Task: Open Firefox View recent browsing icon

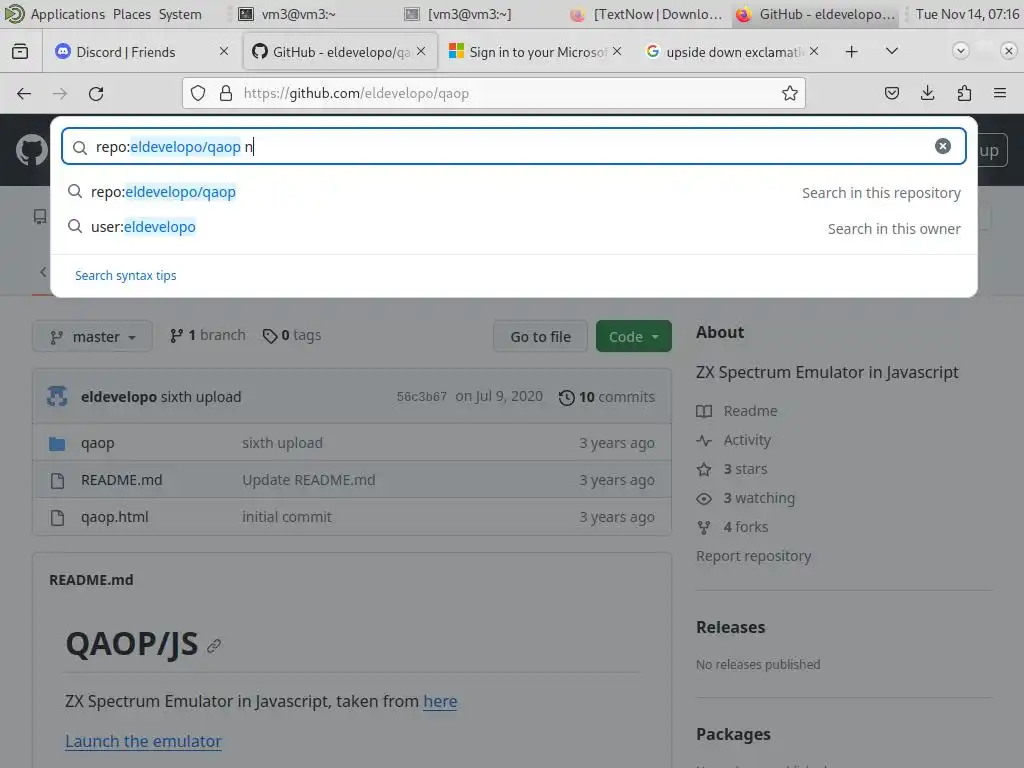Action: click(20, 52)
